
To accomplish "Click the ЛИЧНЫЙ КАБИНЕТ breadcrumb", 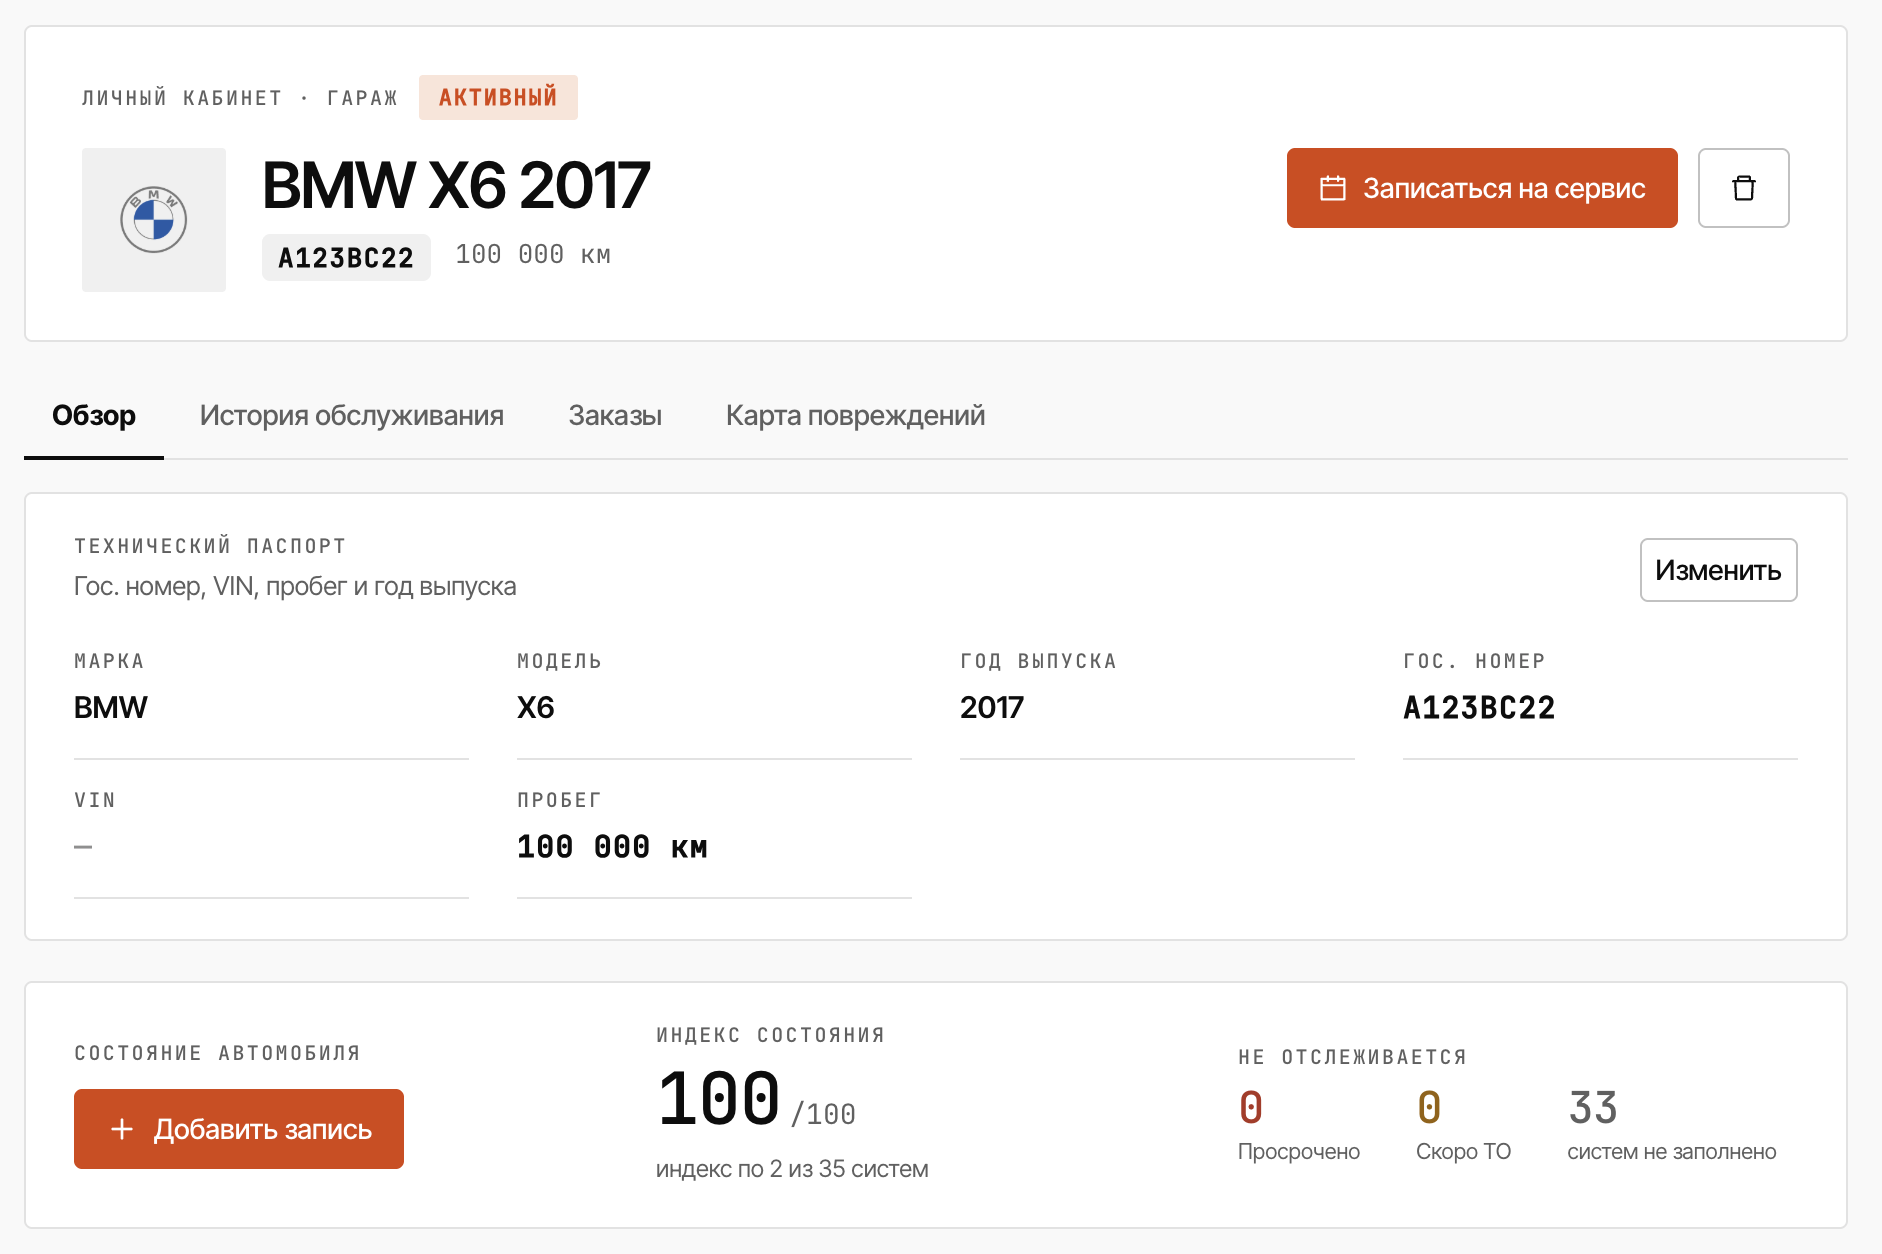I will [x=182, y=98].
